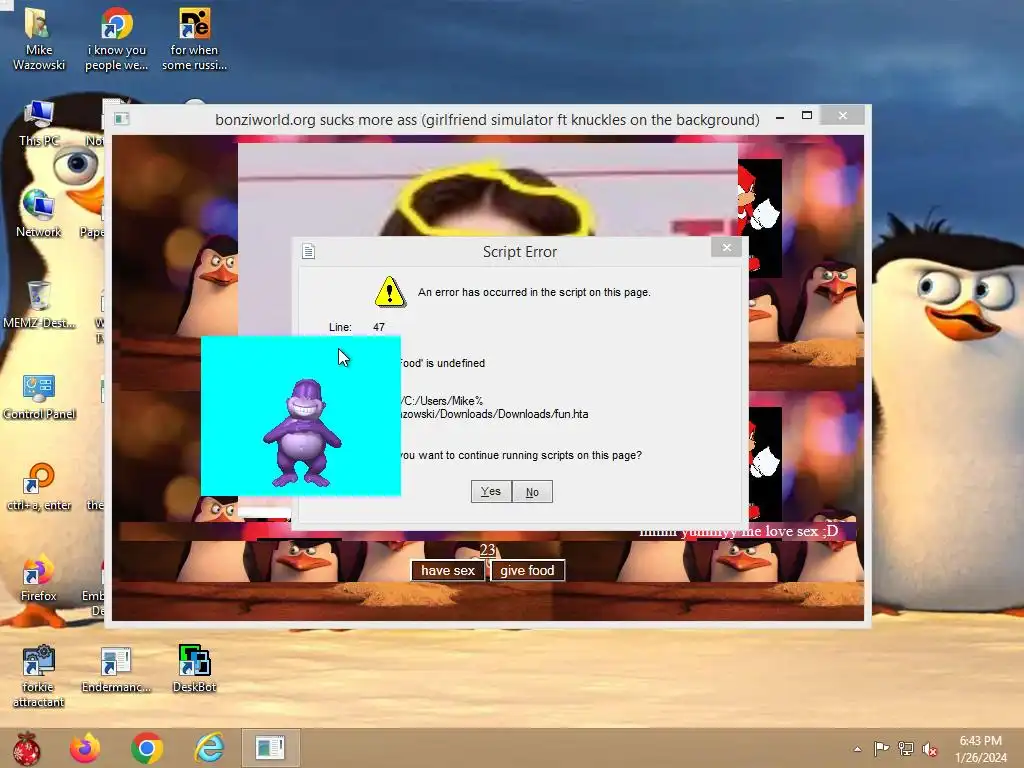Screen dimensions: 1024x768
Task: Open the Endermanc... desktop shortcut
Action: (x=116, y=669)
